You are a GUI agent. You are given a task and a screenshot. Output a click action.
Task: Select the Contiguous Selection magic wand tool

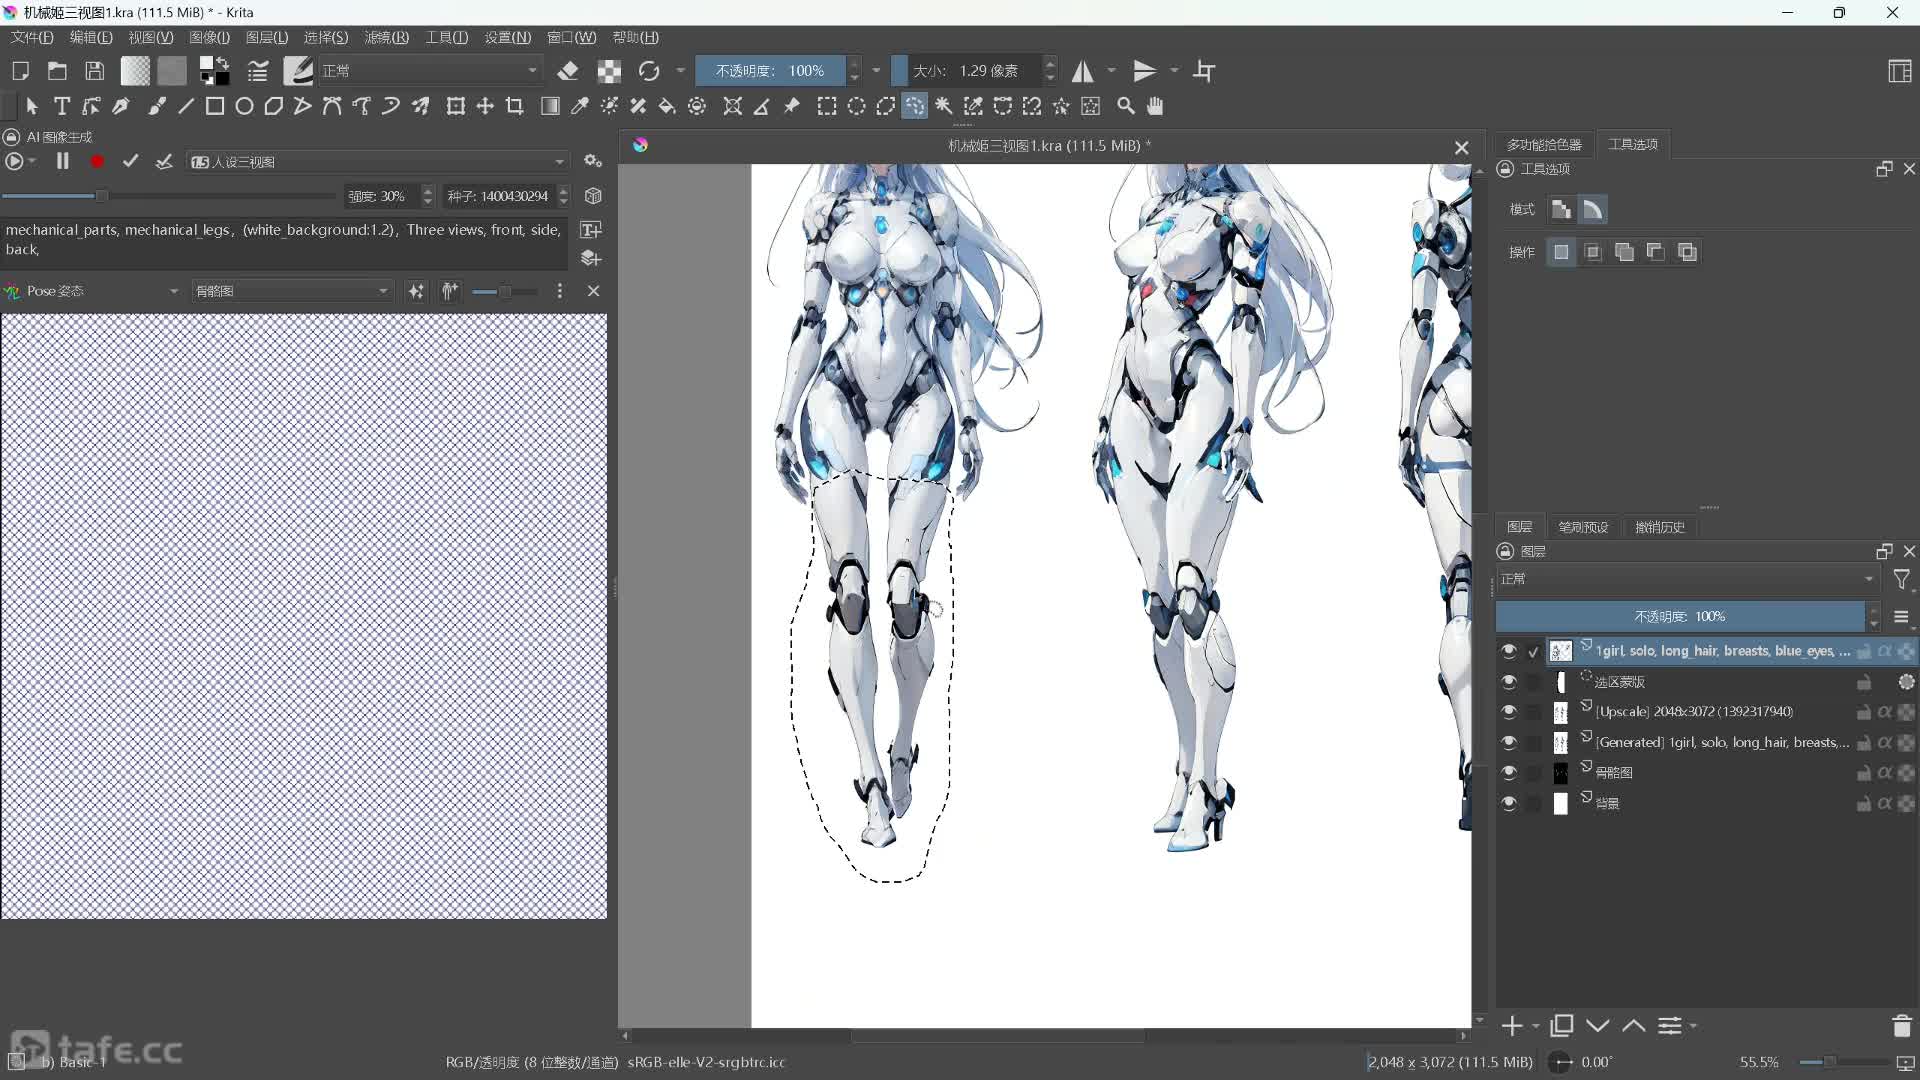pyautogui.click(x=944, y=106)
